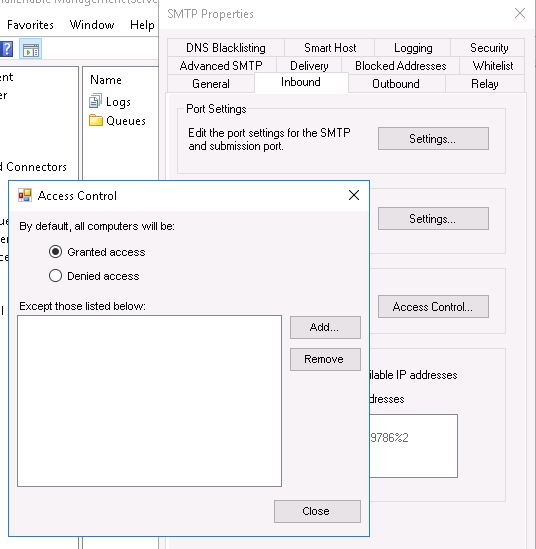
Task: Click the IP addresses list box in SMTP Properties
Action: [413, 446]
